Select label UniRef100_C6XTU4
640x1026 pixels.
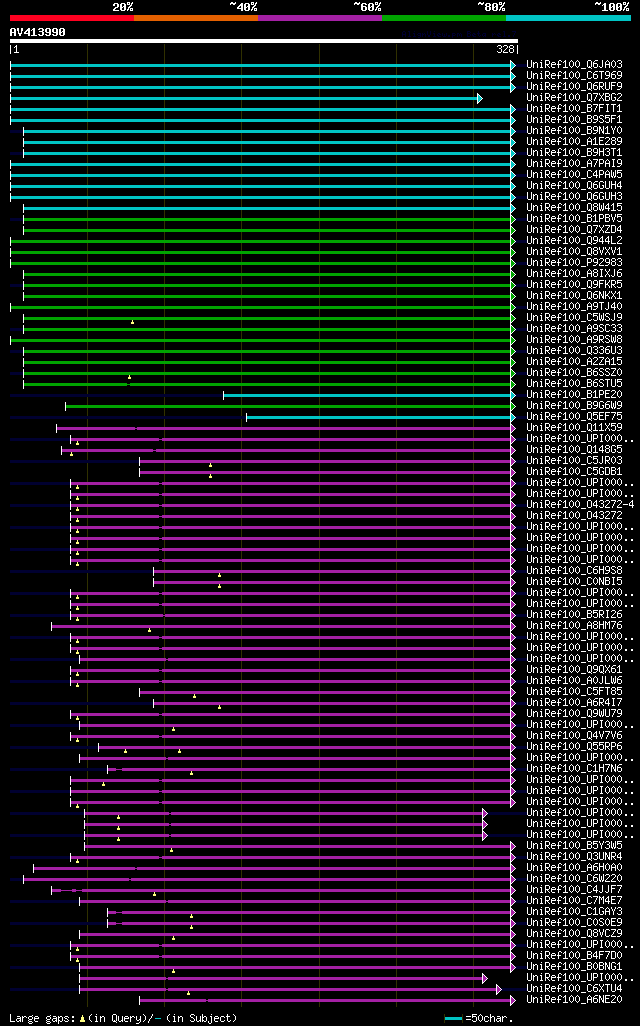(x=574, y=988)
